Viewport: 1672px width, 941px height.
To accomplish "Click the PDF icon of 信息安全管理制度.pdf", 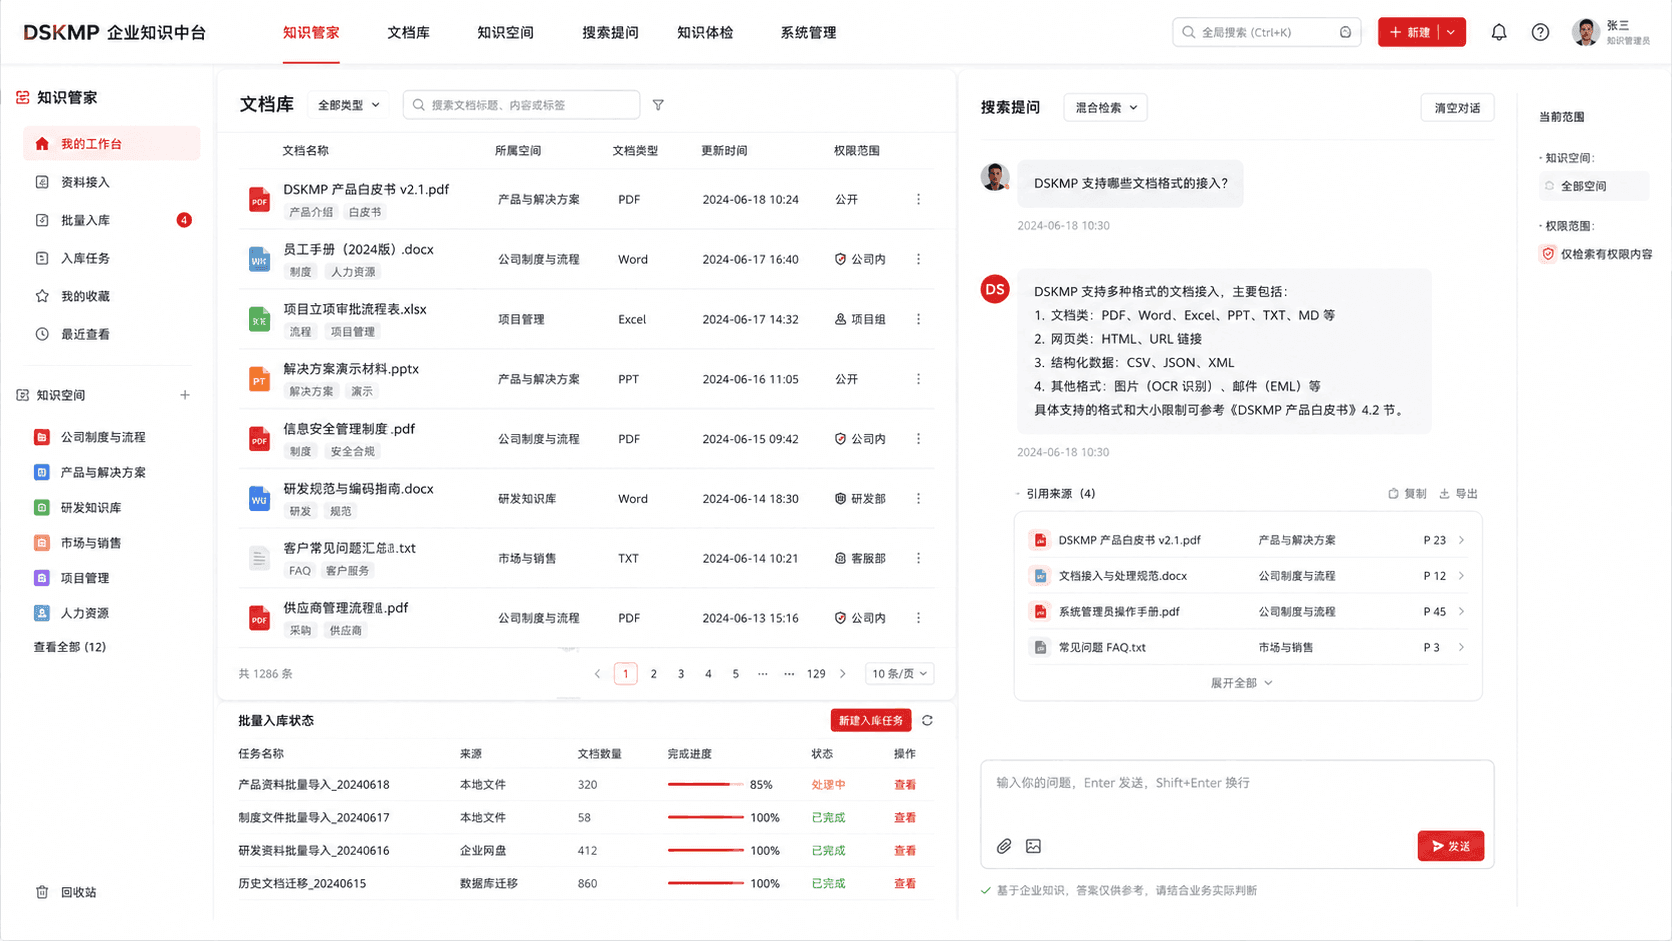I will [259, 439].
